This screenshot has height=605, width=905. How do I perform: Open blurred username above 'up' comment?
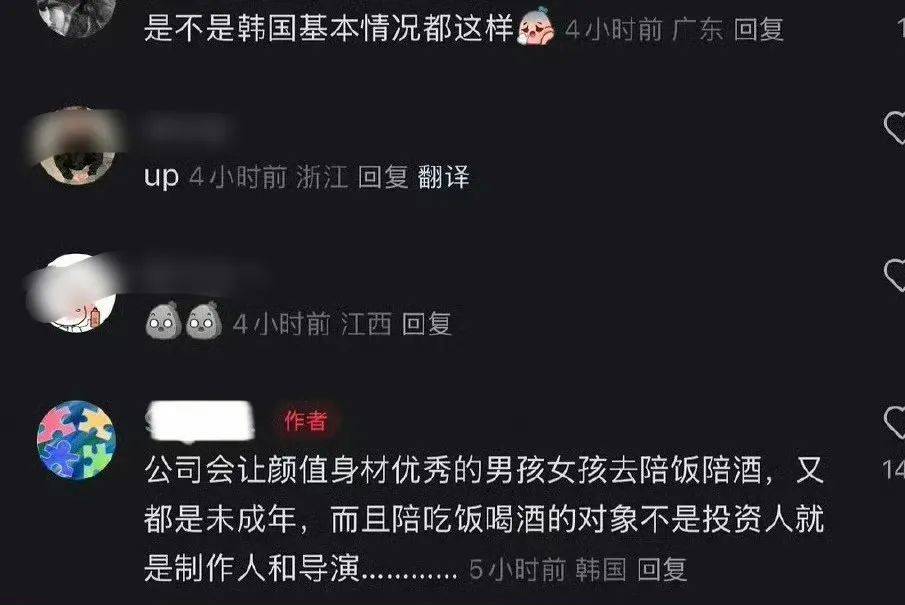tap(188, 128)
